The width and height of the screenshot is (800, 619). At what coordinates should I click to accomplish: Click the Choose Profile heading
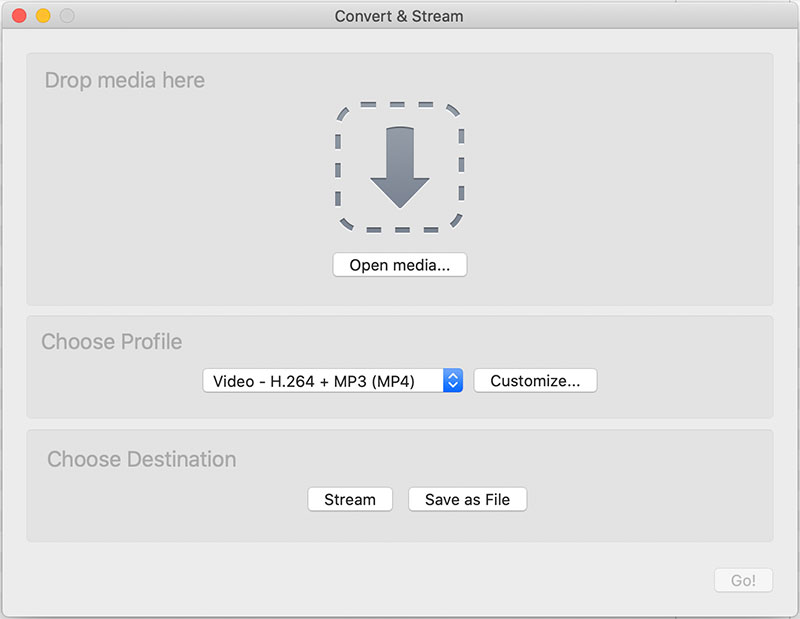pos(112,342)
